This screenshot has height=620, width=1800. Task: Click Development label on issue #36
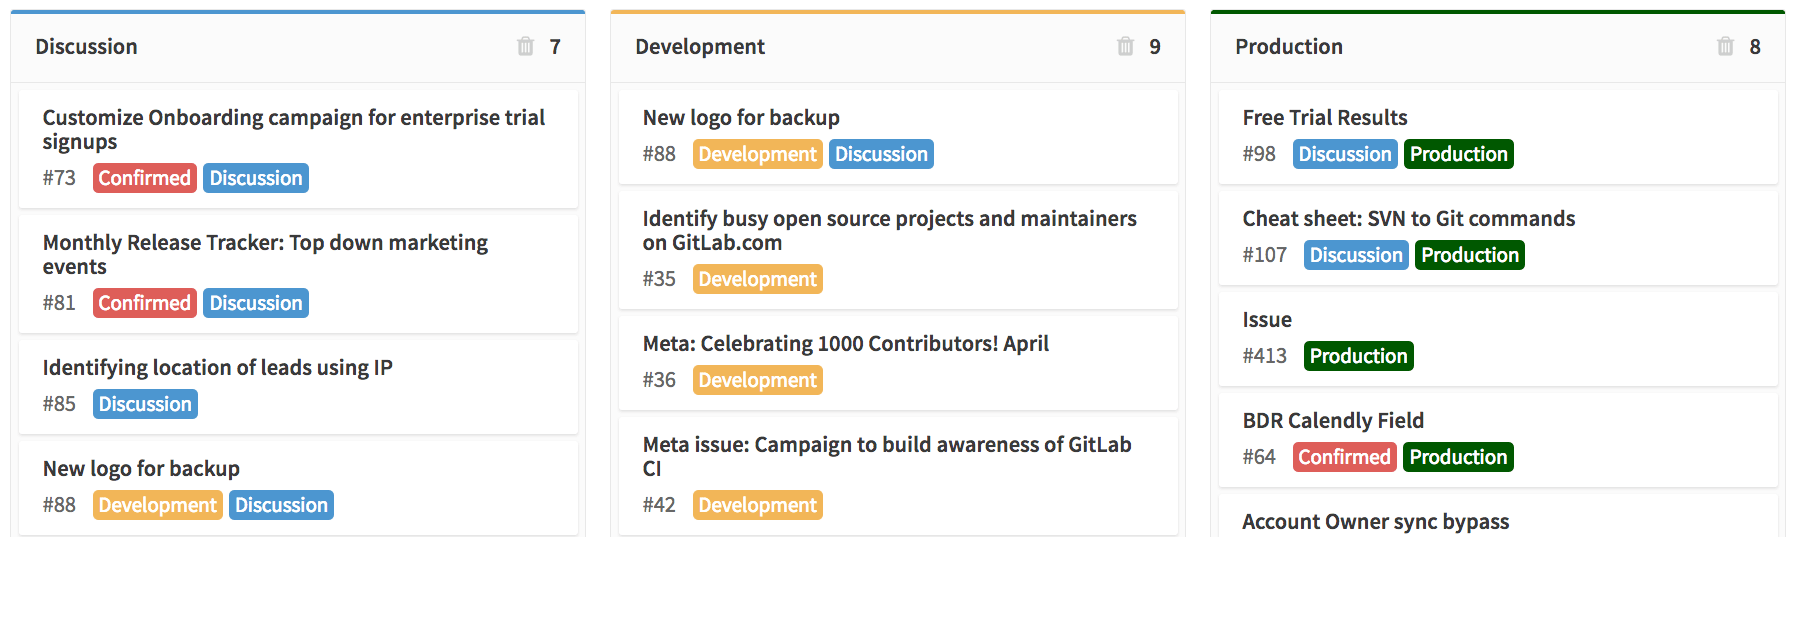pos(758,380)
